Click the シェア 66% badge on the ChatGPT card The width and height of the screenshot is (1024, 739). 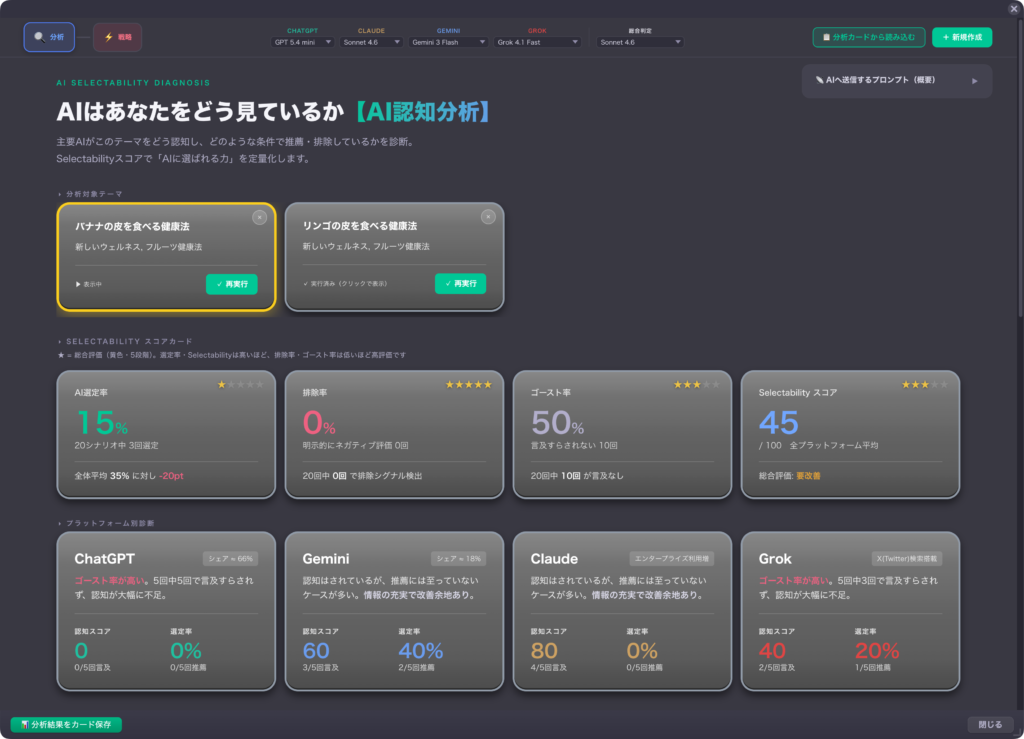pyautogui.click(x=230, y=558)
